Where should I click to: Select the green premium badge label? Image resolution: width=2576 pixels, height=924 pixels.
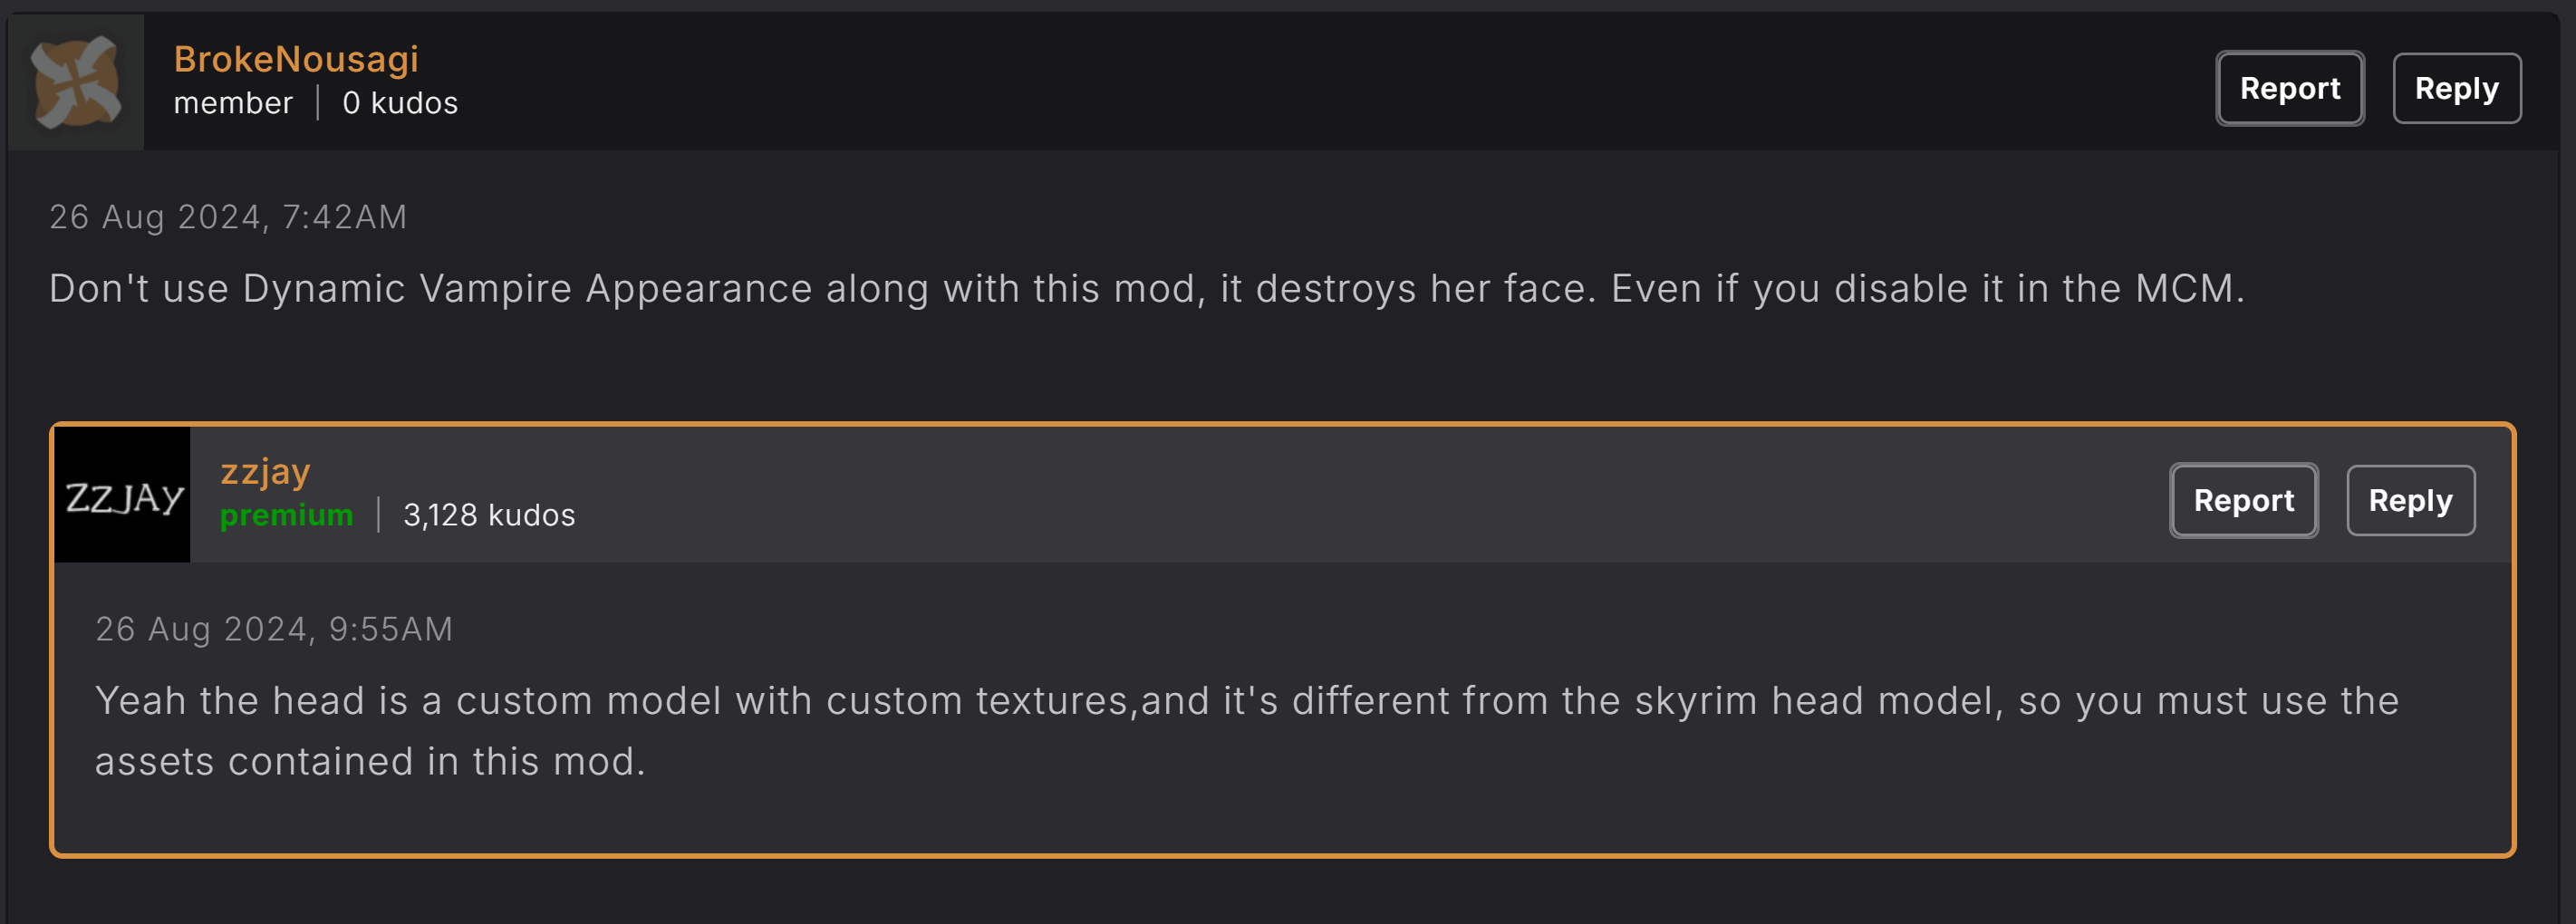[286, 515]
